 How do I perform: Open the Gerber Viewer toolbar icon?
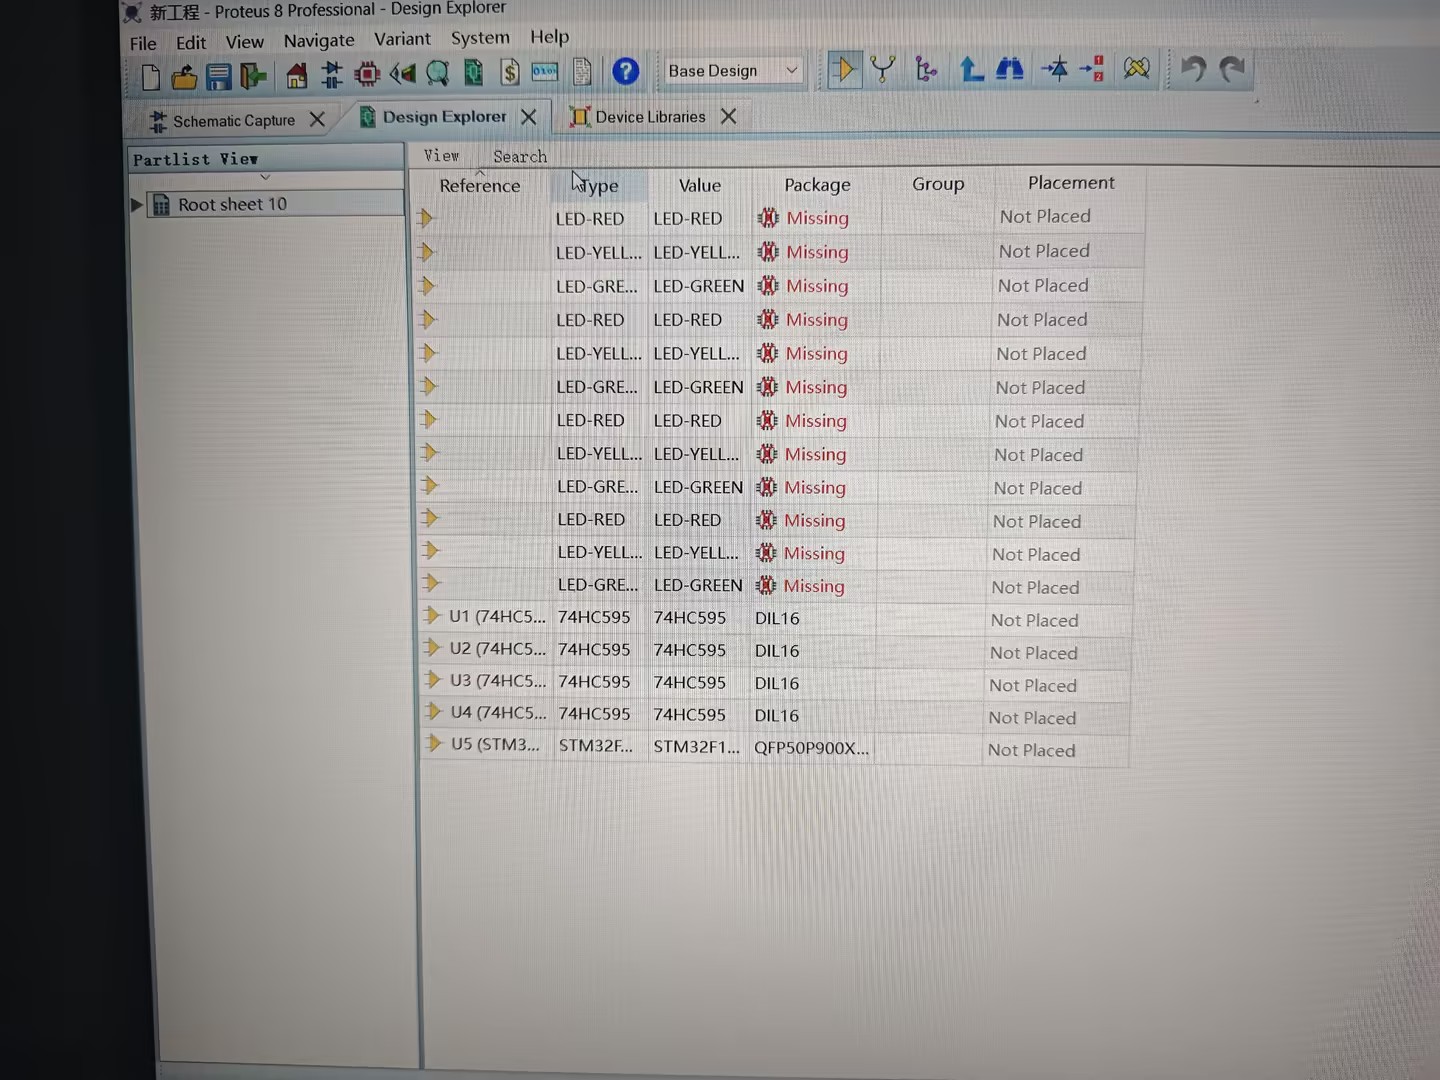[437, 73]
